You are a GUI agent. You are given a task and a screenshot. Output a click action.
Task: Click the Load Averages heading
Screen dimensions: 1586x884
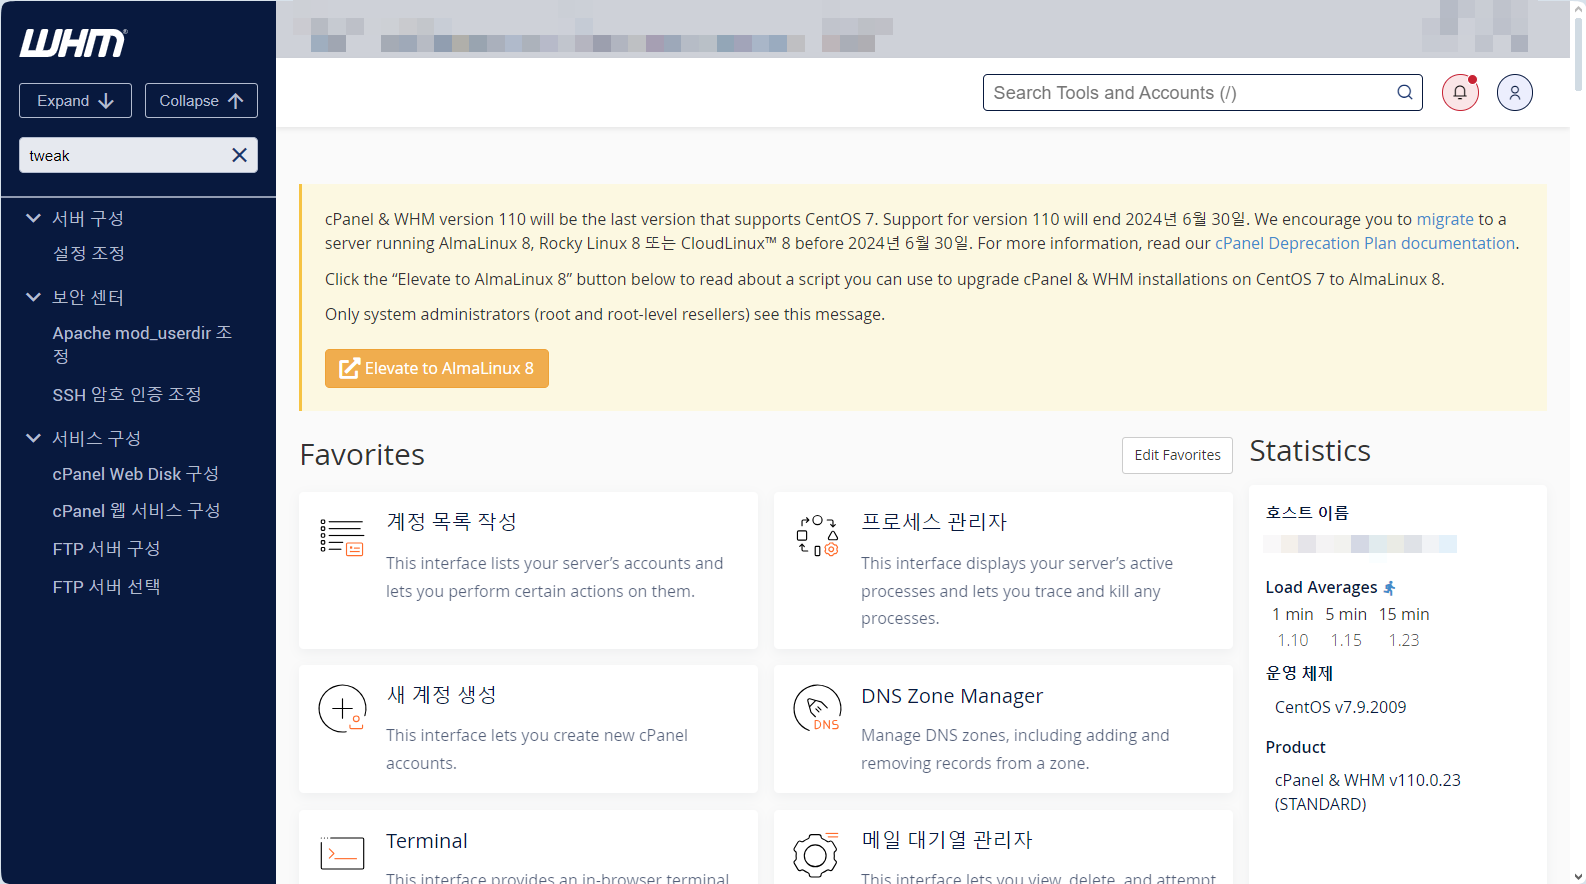pyautogui.click(x=1321, y=587)
